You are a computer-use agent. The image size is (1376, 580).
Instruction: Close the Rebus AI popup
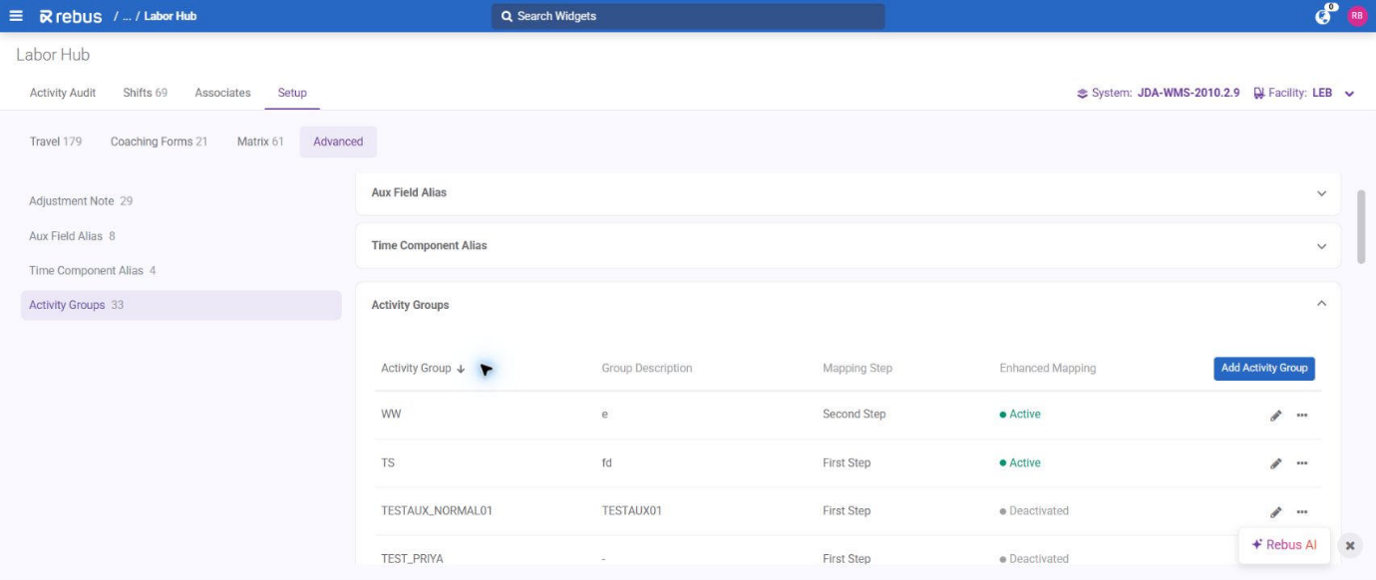[1350, 546]
